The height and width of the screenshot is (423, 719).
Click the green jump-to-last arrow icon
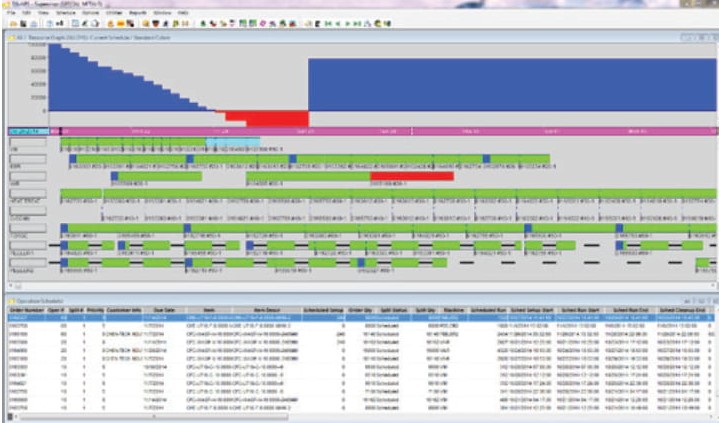(357, 23)
